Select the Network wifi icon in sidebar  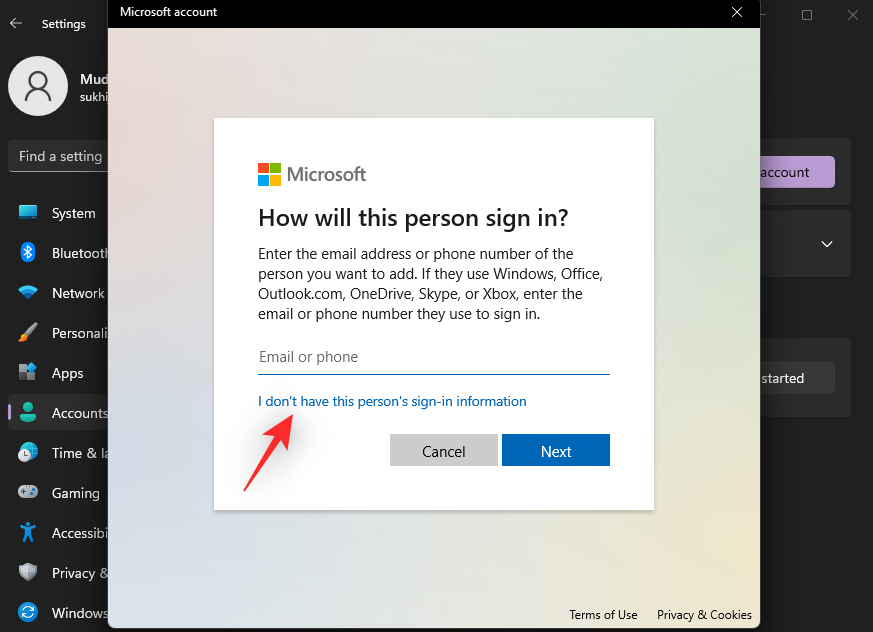(x=27, y=292)
